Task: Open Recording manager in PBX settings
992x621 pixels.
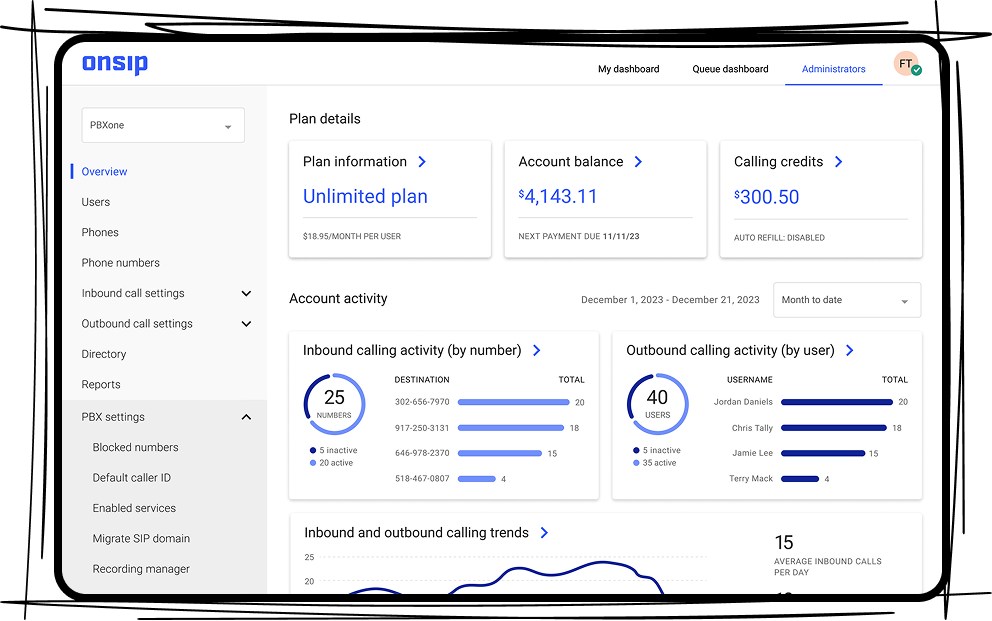Action: (141, 569)
